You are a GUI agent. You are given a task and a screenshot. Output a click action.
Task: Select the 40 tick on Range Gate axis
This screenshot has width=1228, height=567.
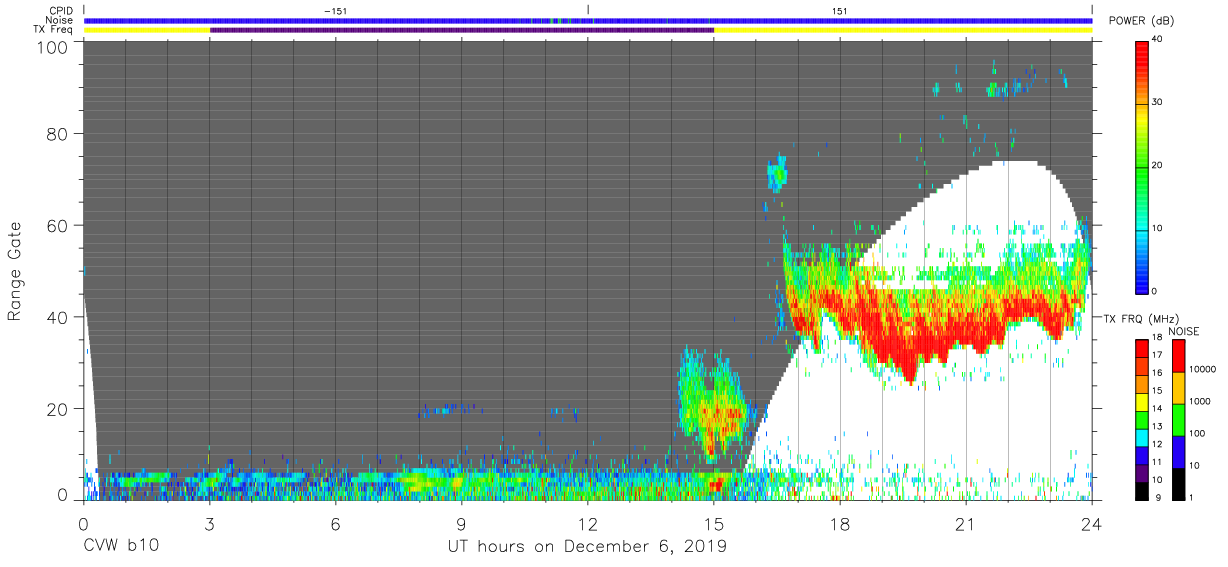[58, 317]
